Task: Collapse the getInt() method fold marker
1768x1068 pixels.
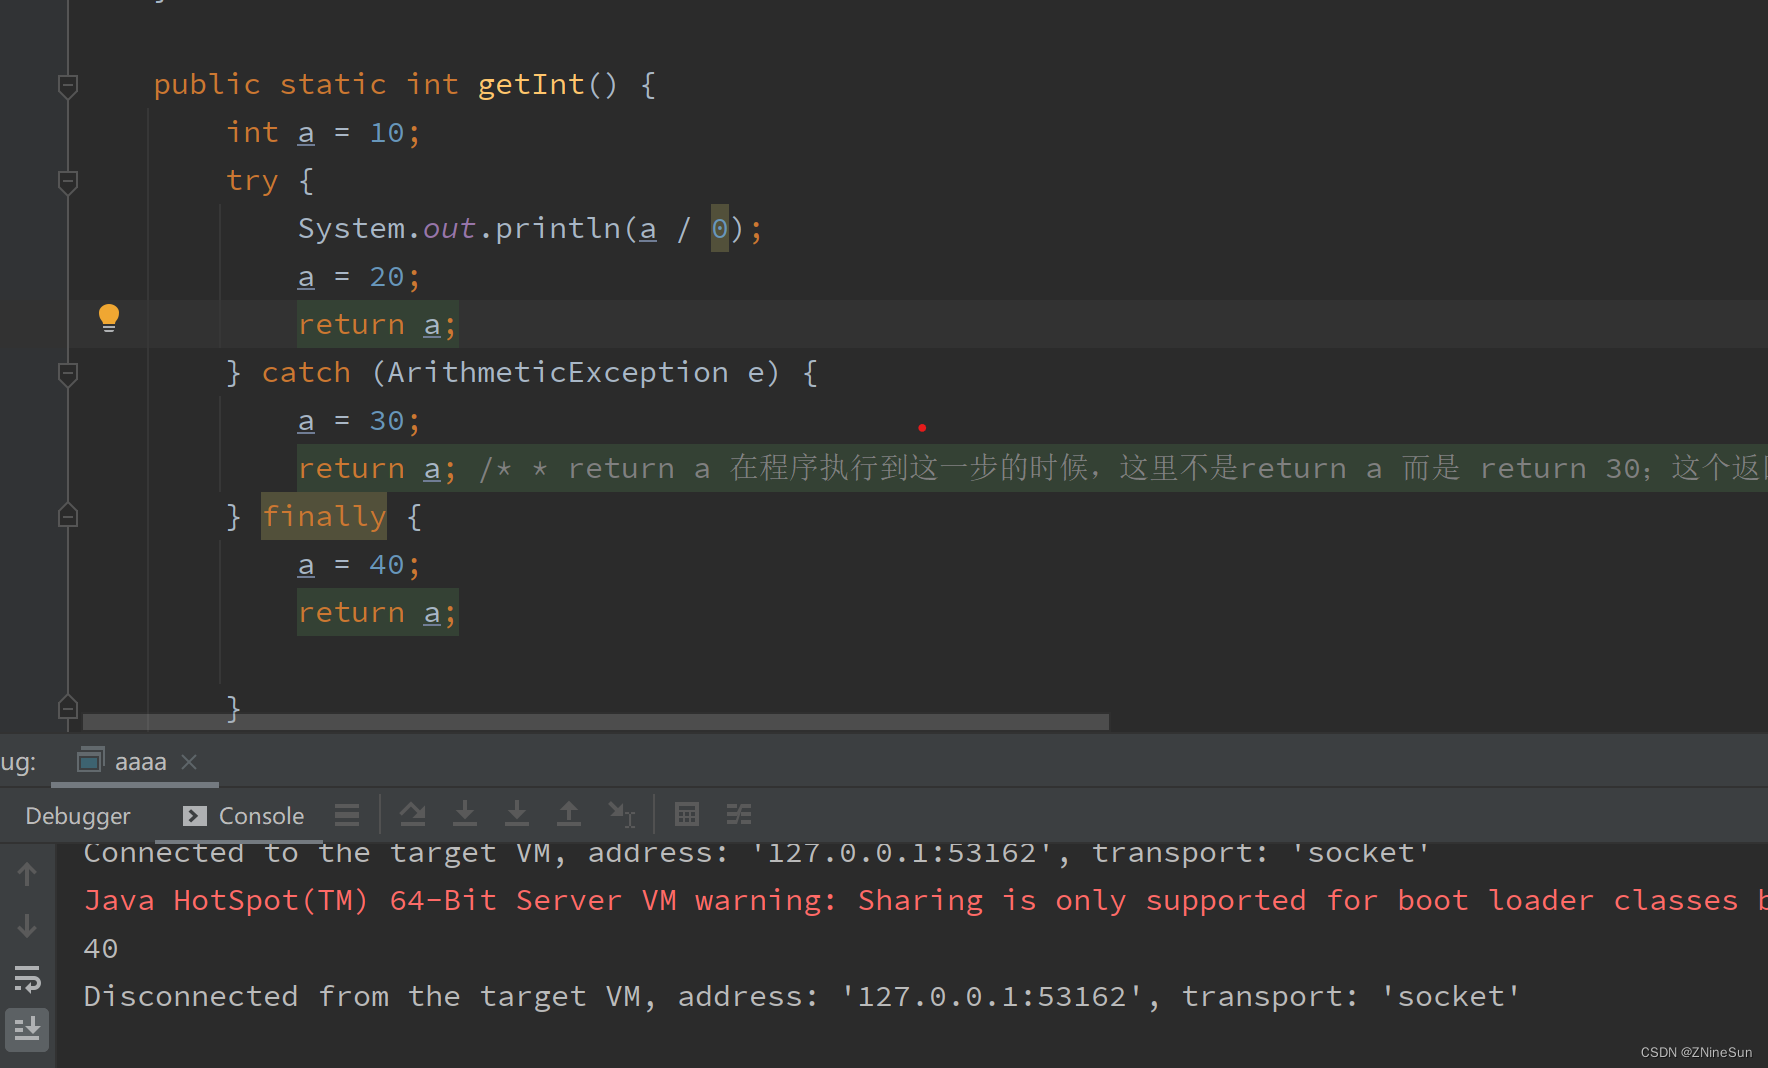Action: 68,86
